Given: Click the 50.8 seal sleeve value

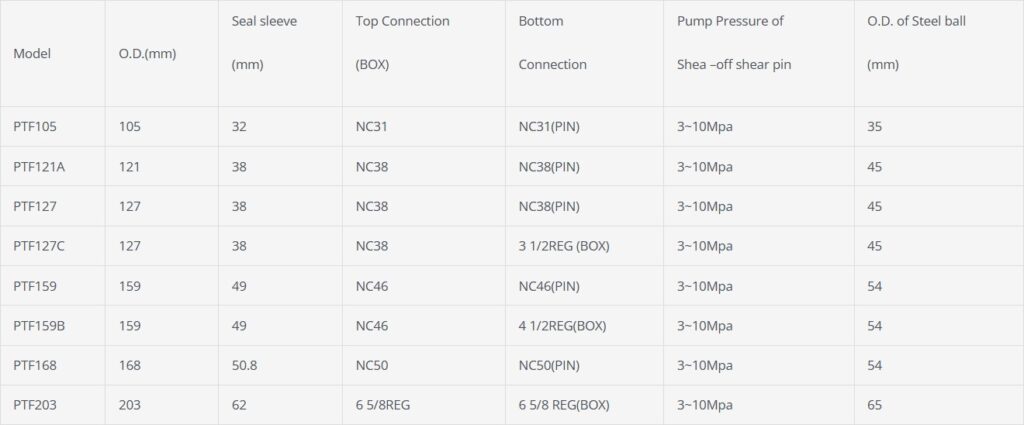Looking at the screenshot, I should [245, 366].
